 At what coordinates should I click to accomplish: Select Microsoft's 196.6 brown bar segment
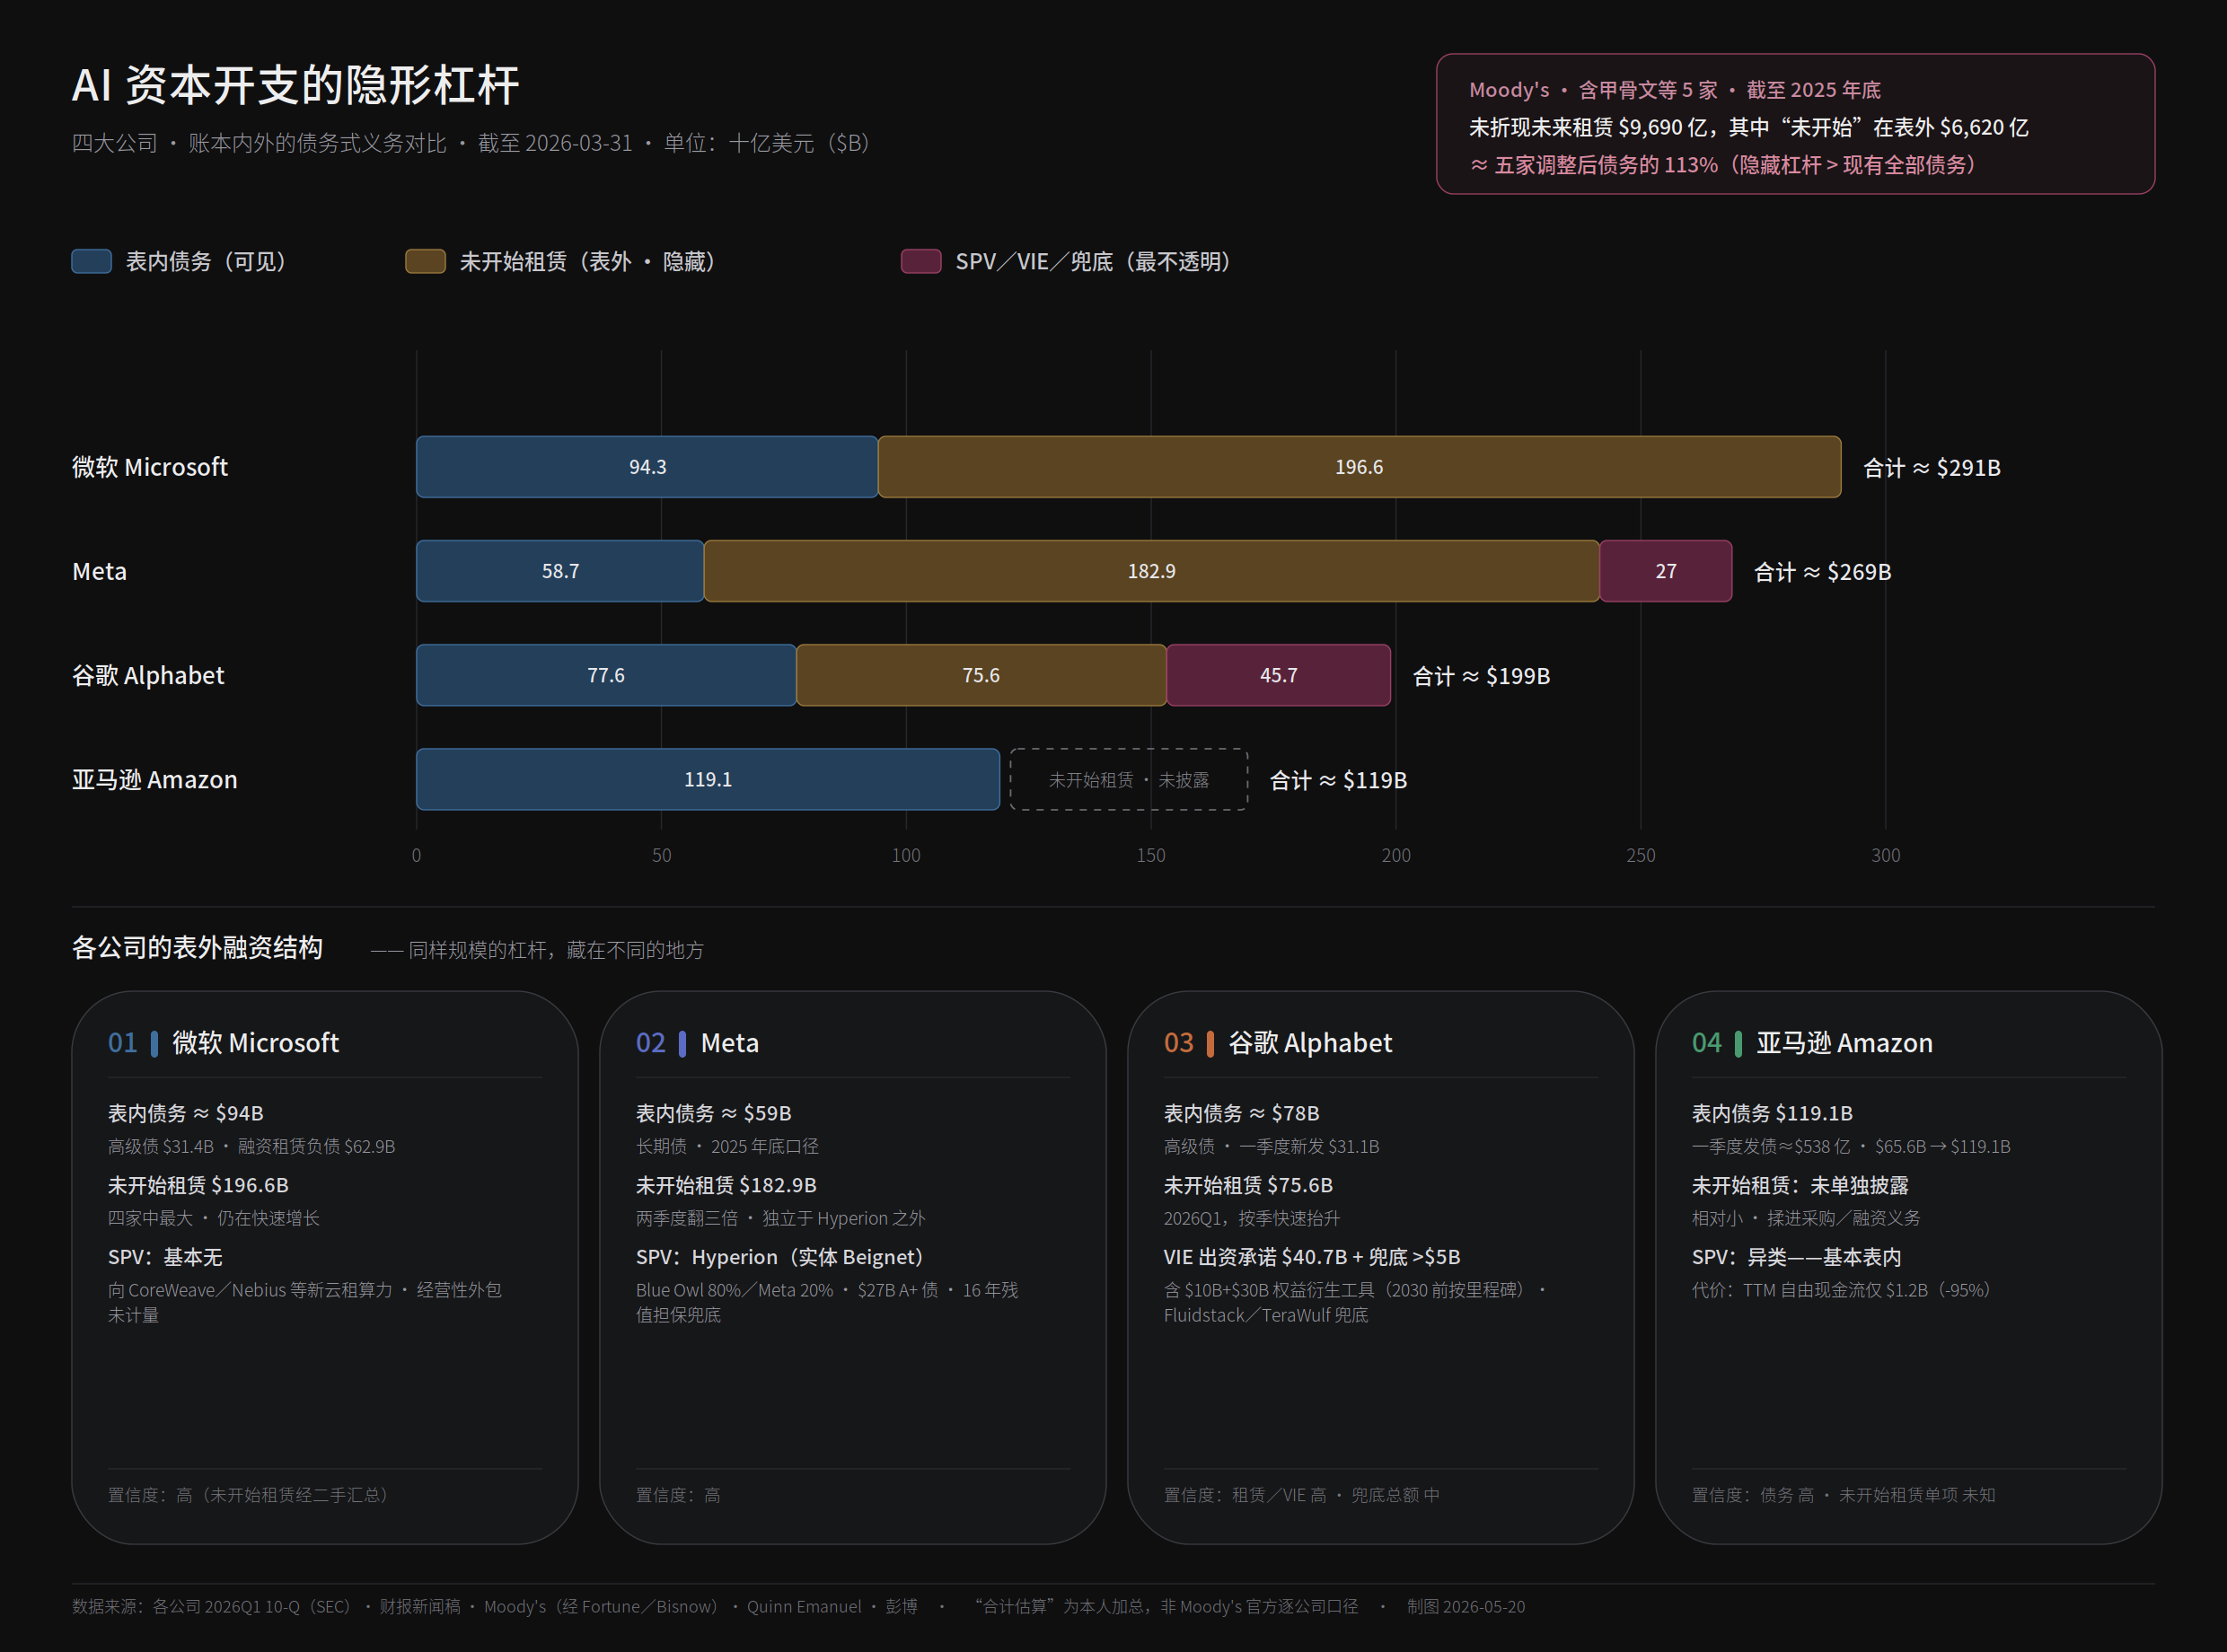(x=1359, y=467)
